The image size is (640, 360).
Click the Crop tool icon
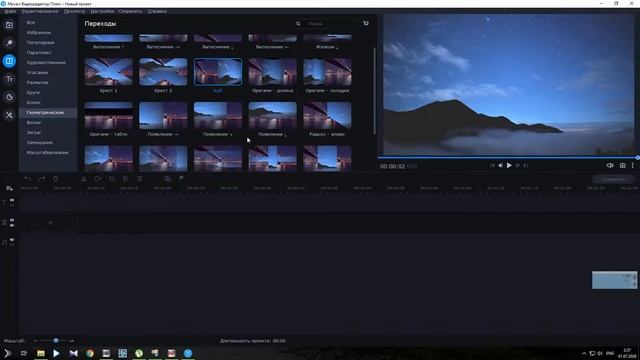click(x=111, y=179)
